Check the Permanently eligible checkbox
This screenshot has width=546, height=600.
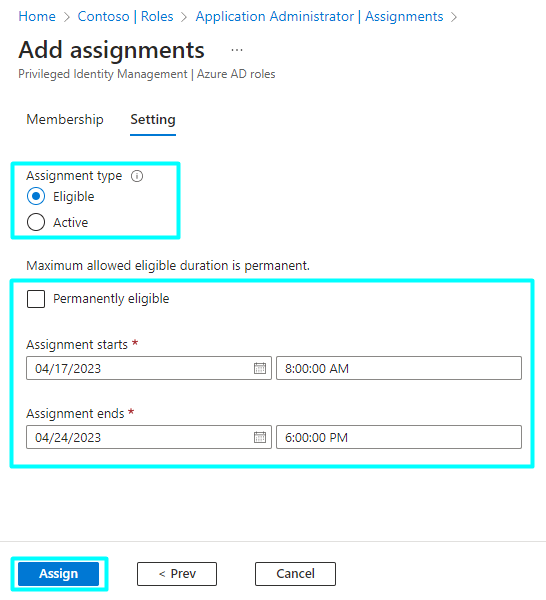point(36,299)
